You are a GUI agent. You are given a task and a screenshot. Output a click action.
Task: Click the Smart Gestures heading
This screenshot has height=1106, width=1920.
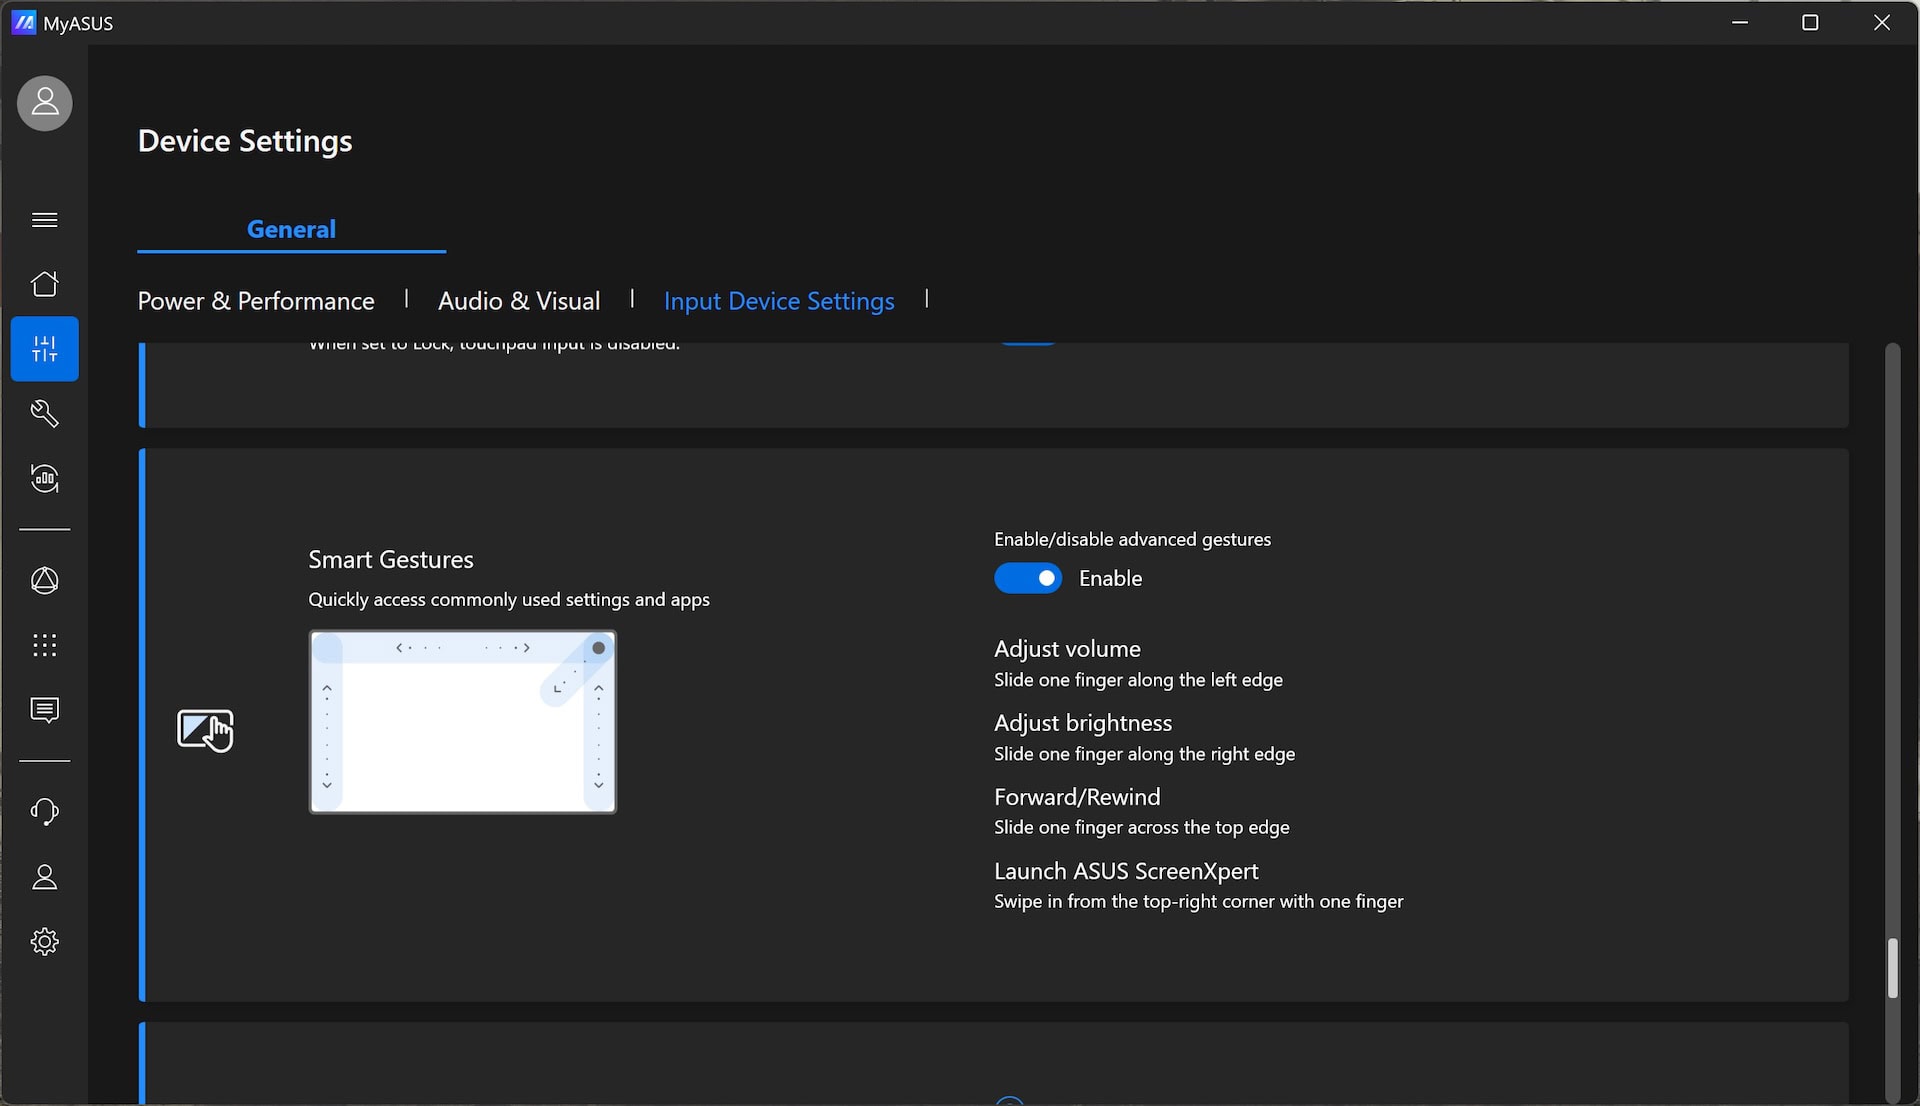pyautogui.click(x=391, y=560)
